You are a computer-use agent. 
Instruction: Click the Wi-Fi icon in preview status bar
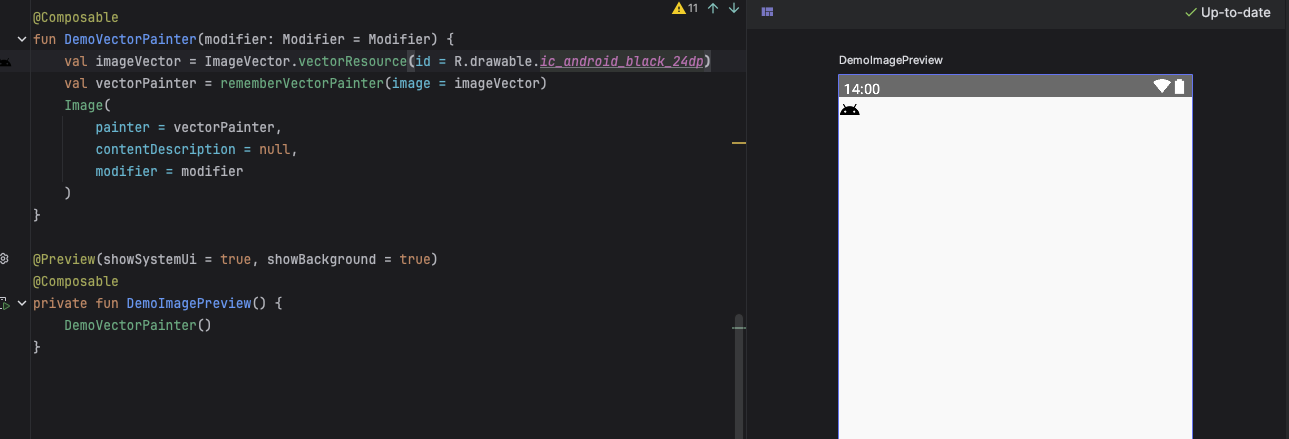[1161, 87]
